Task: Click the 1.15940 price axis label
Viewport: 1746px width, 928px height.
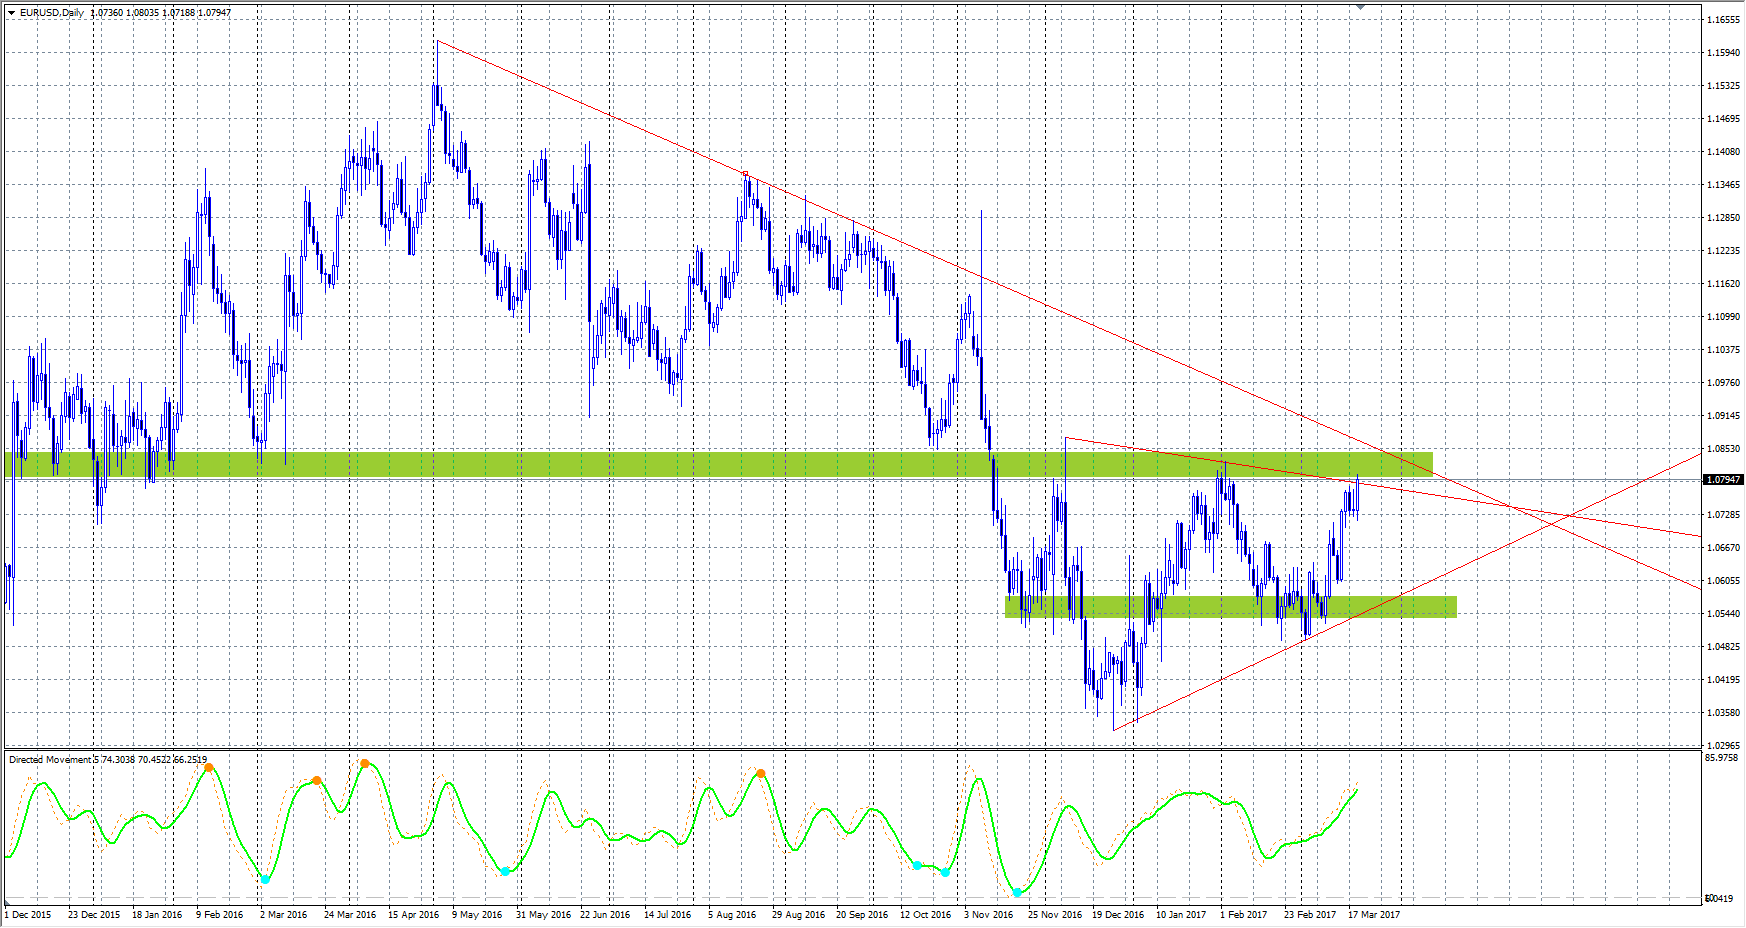Action: pos(1723,53)
